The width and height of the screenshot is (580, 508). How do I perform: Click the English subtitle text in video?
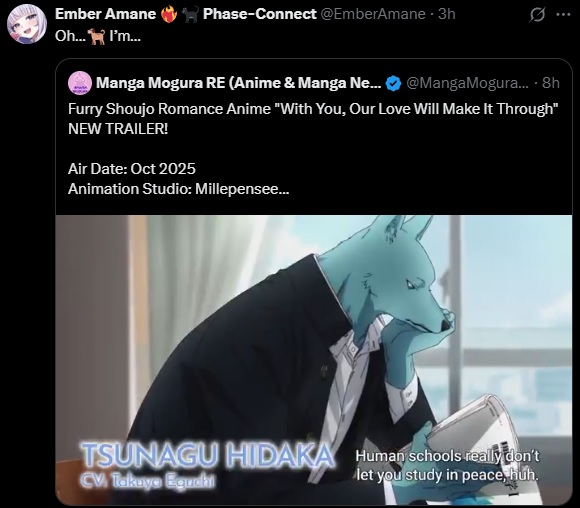pos(447,465)
